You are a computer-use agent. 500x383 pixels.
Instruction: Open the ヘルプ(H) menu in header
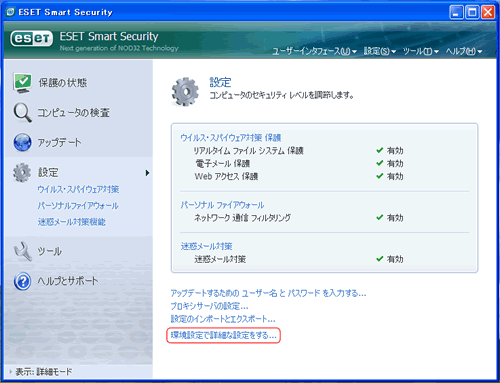pos(464,51)
